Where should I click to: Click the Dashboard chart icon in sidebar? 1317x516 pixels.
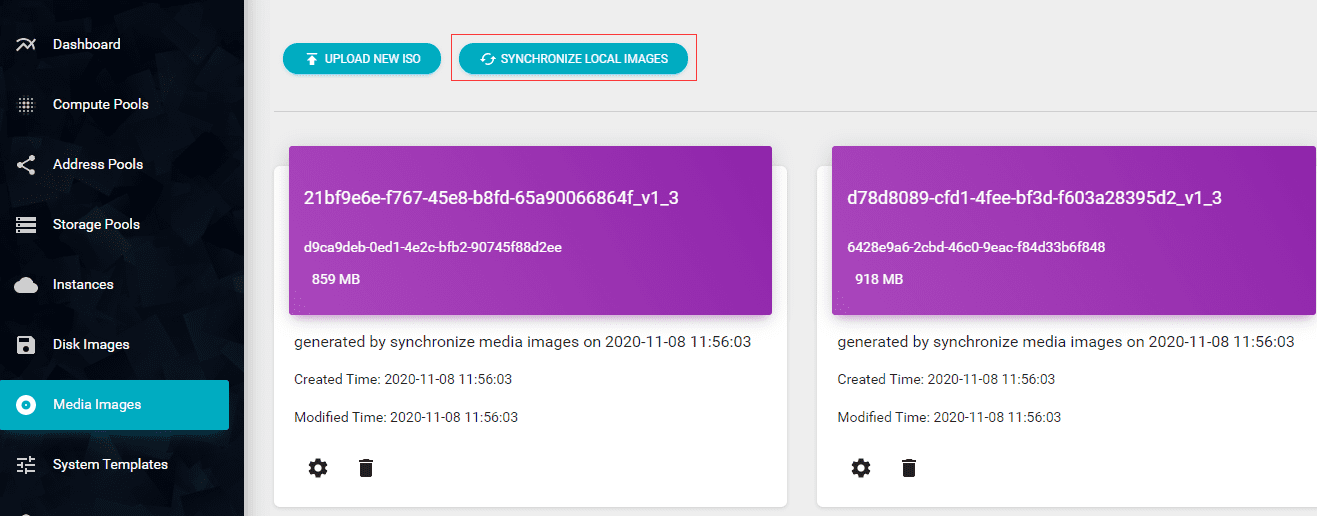coord(27,44)
